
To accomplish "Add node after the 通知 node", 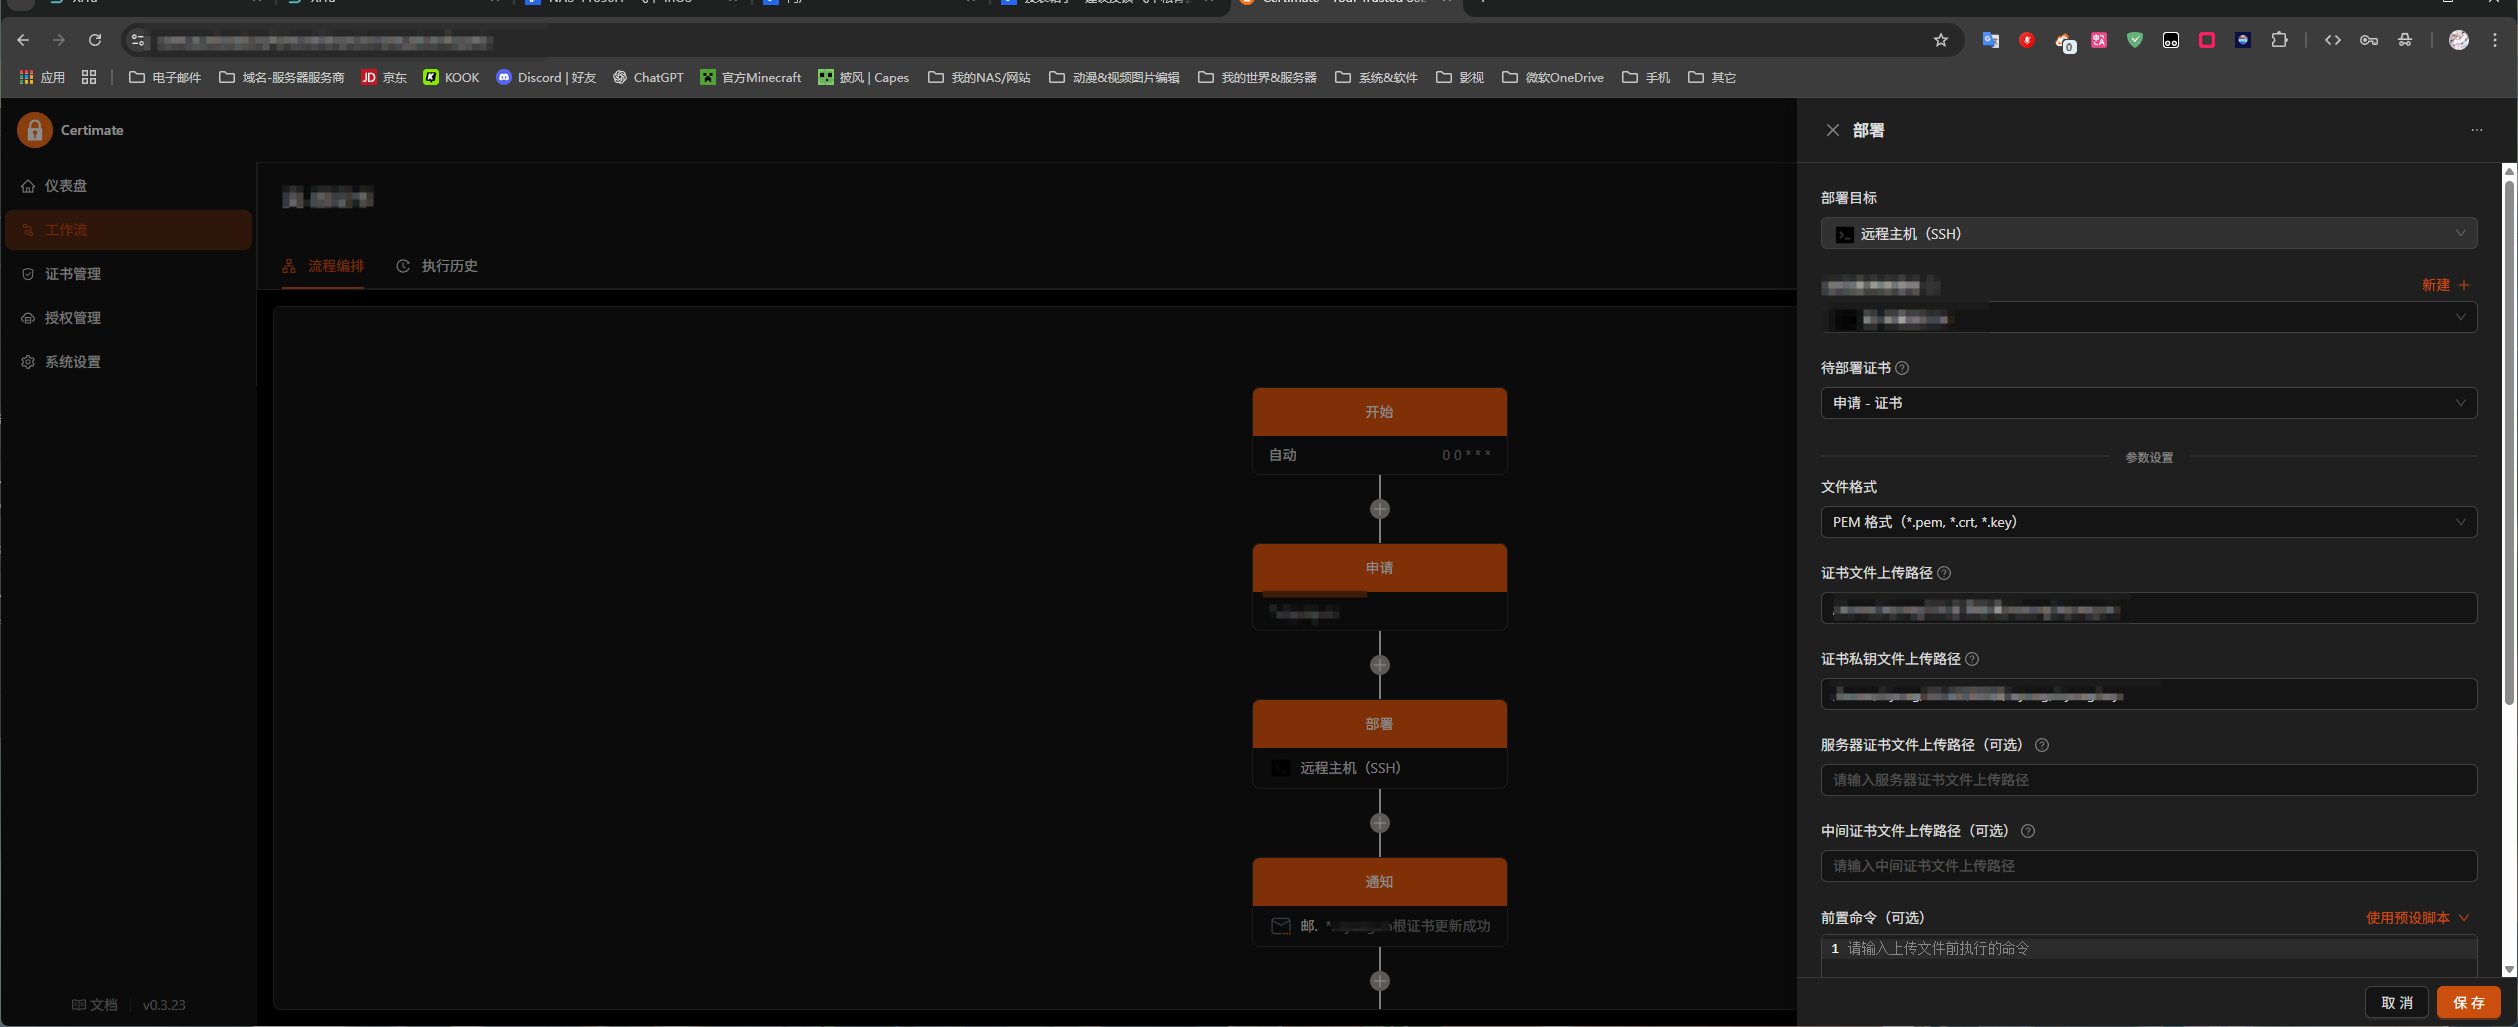I will click(x=1380, y=981).
